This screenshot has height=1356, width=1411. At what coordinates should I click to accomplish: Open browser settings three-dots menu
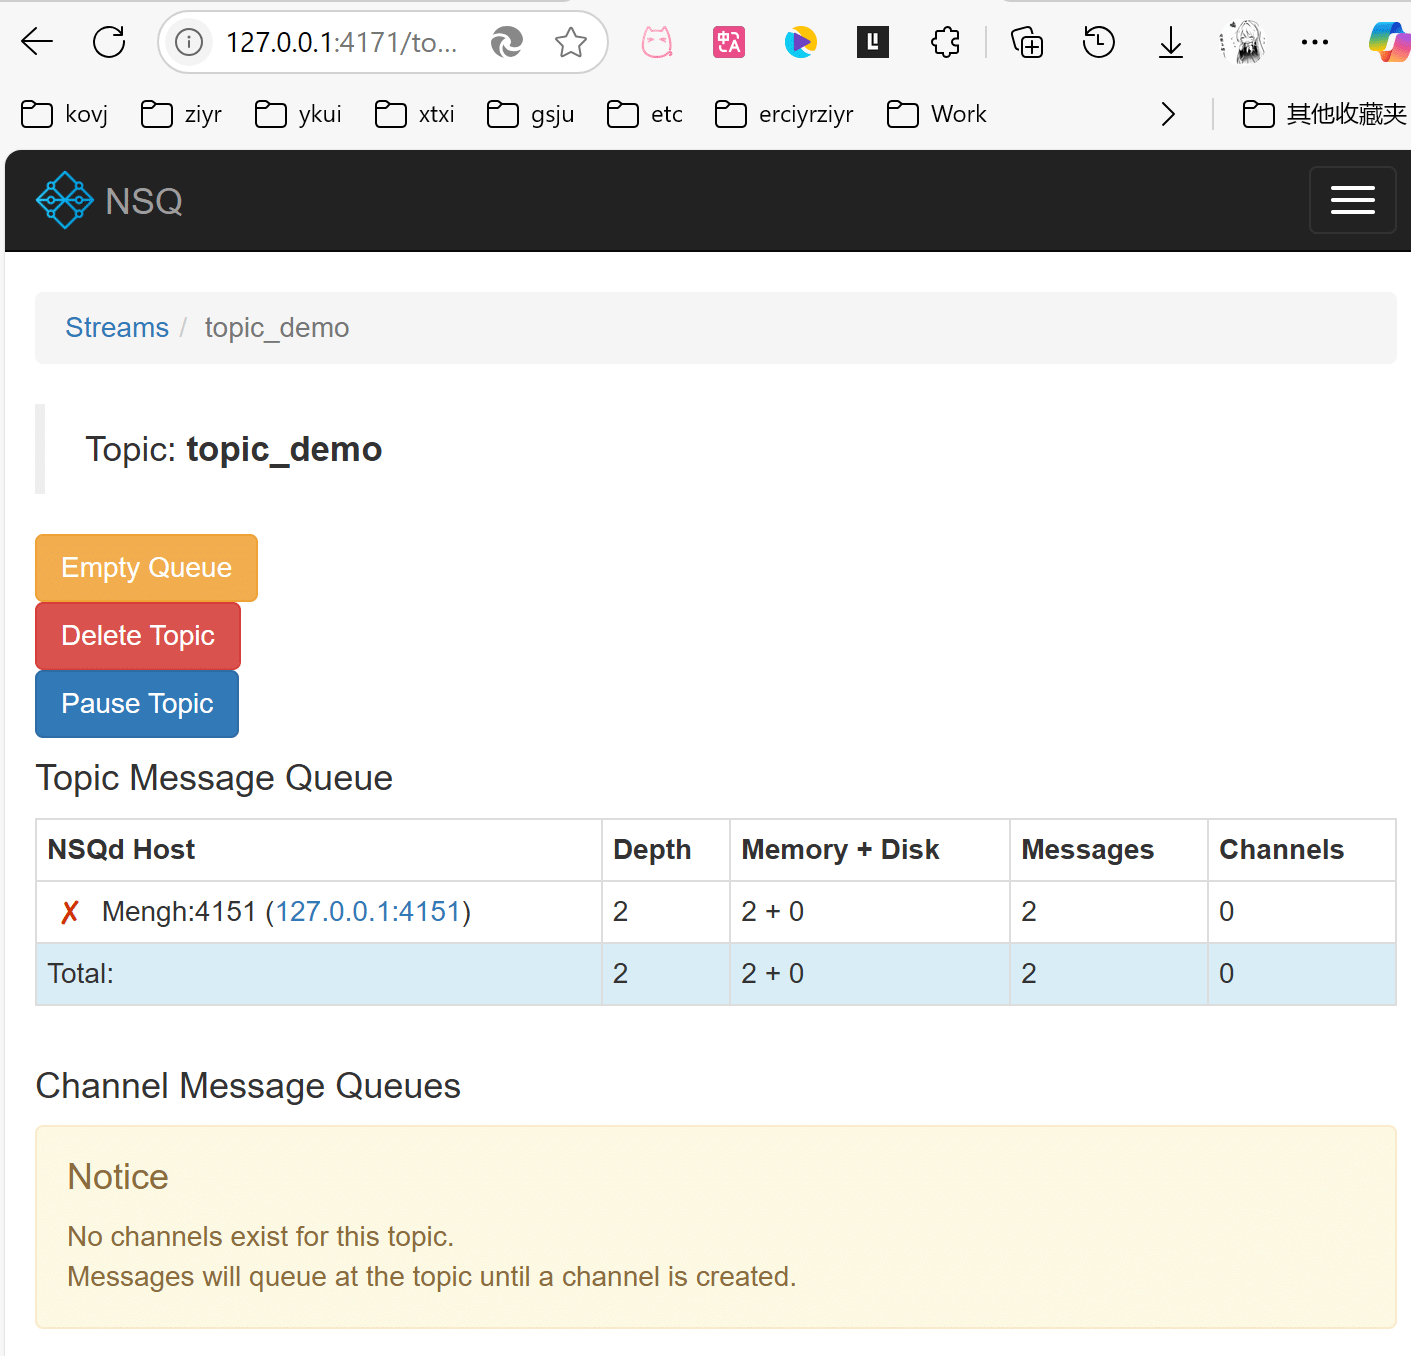tap(1314, 42)
